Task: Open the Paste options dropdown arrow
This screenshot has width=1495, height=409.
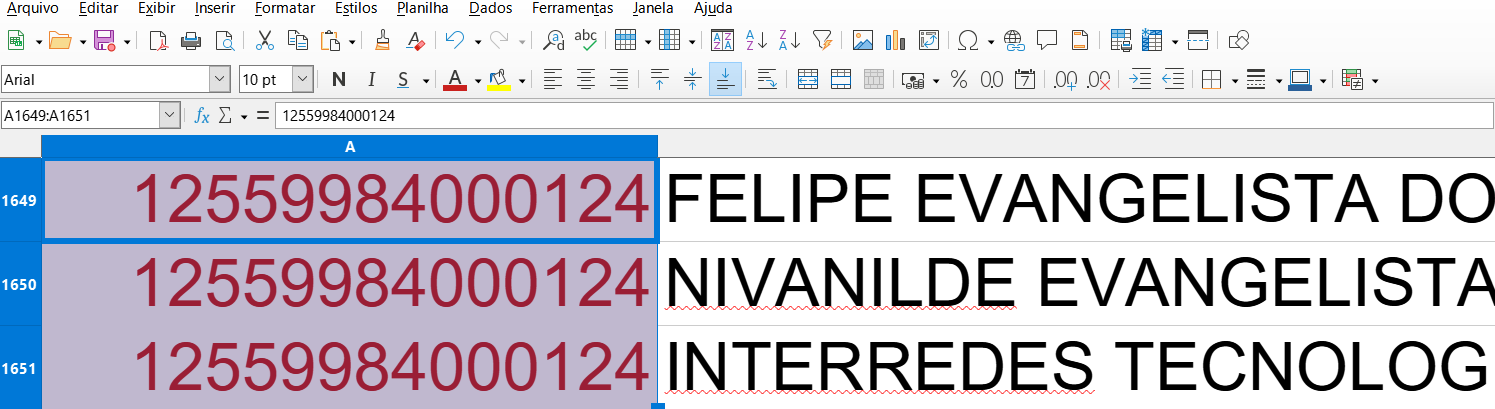Action: [x=353, y=42]
